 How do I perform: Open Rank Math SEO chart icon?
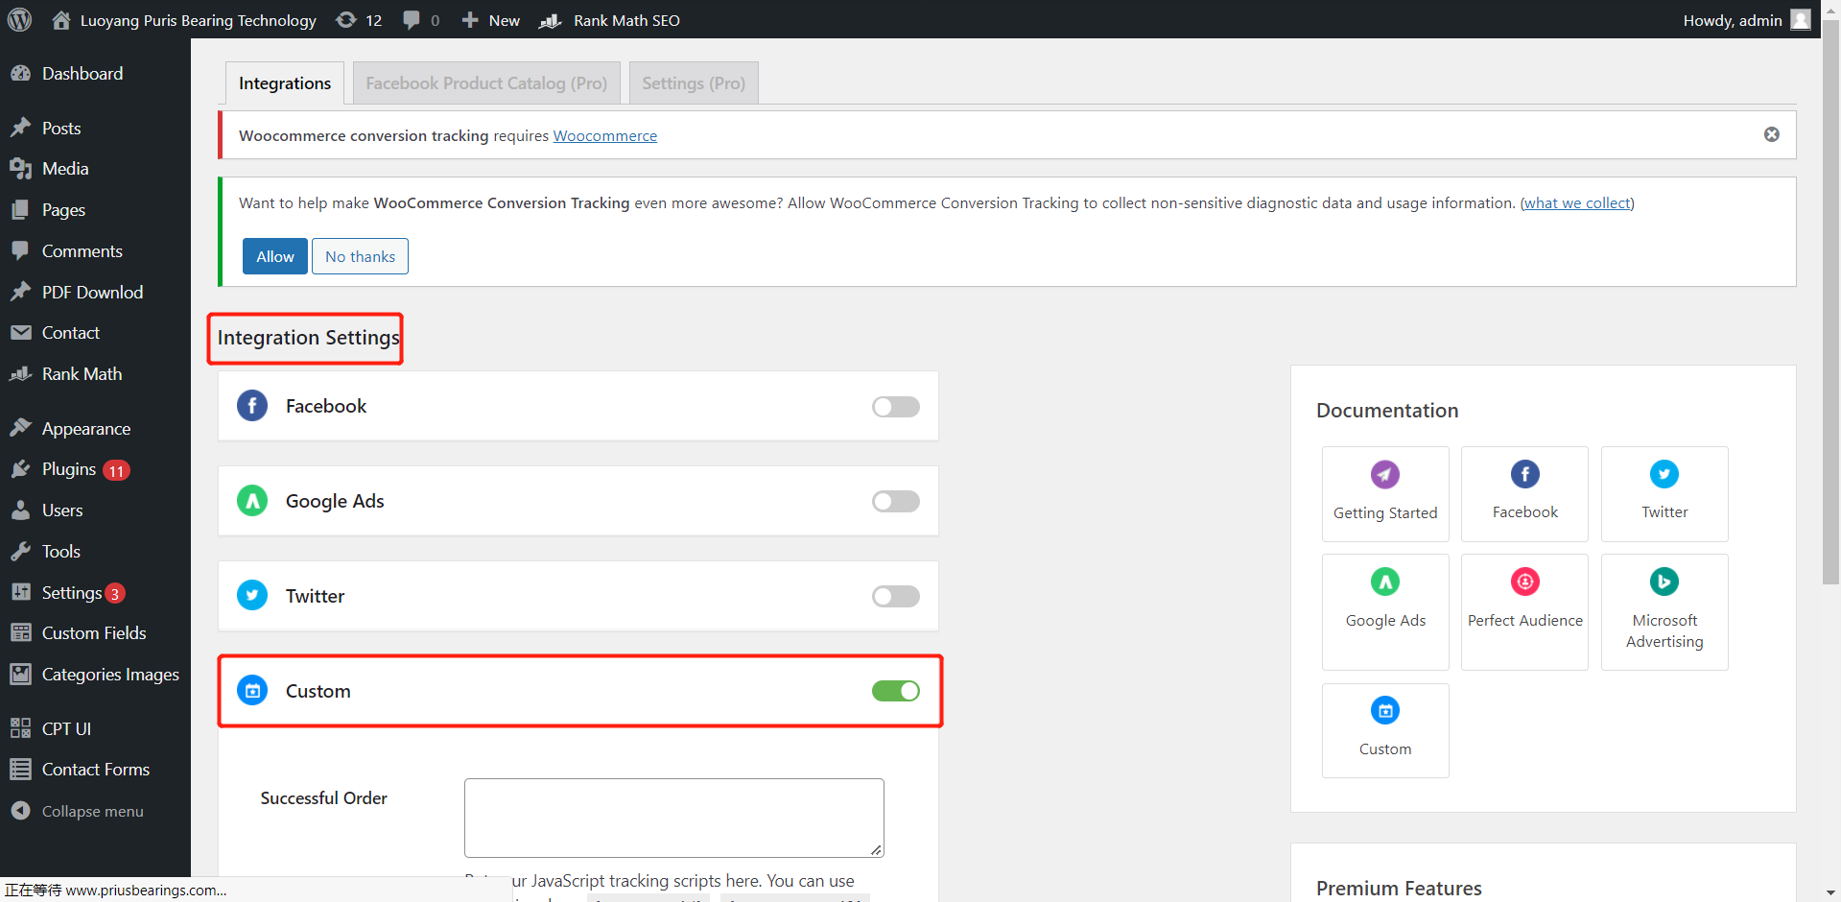click(550, 20)
